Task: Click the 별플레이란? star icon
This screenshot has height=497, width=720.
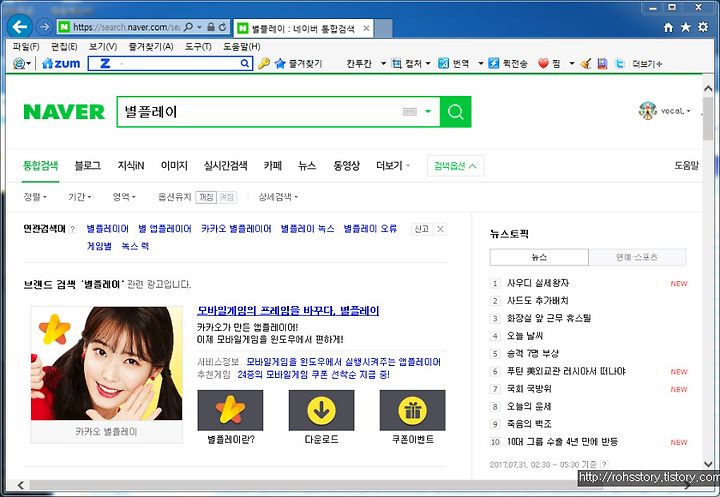Action: (x=231, y=410)
